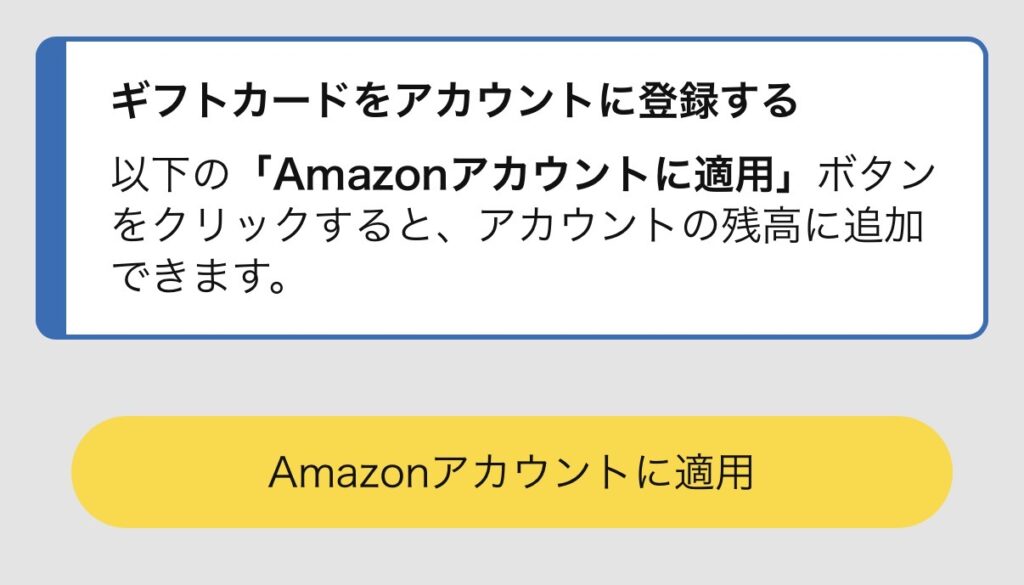Click the bold 「Amazonアカウントに適用」 text in the description
1024x585 pixels.
click(x=528, y=177)
